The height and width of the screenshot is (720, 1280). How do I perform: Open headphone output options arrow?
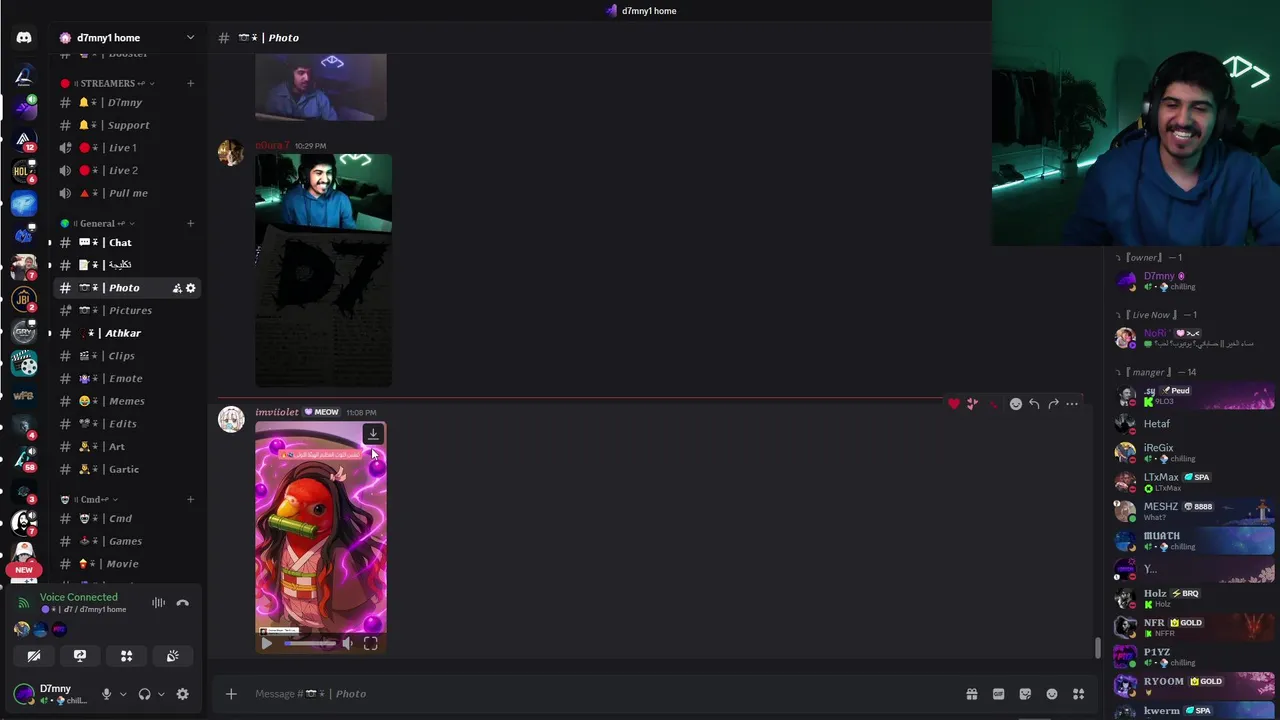point(161,694)
